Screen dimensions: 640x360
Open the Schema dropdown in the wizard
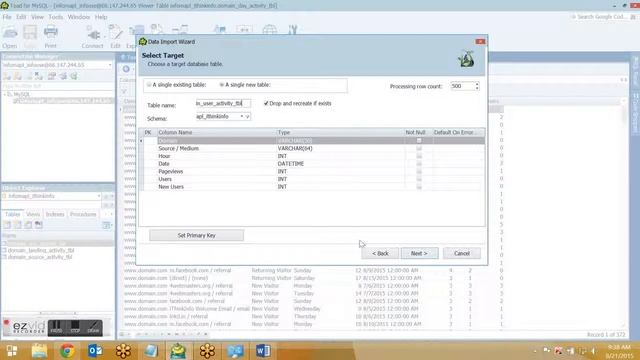pos(247,117)
